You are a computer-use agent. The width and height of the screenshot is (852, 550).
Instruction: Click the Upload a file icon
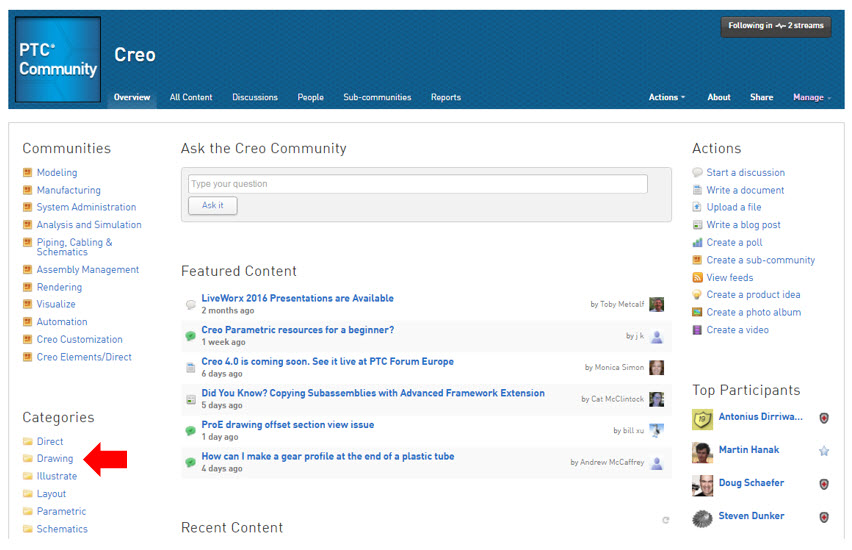coord(697,207)
